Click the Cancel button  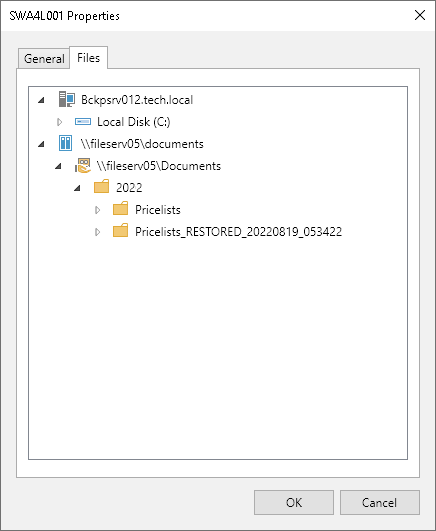tap(379, 502)
